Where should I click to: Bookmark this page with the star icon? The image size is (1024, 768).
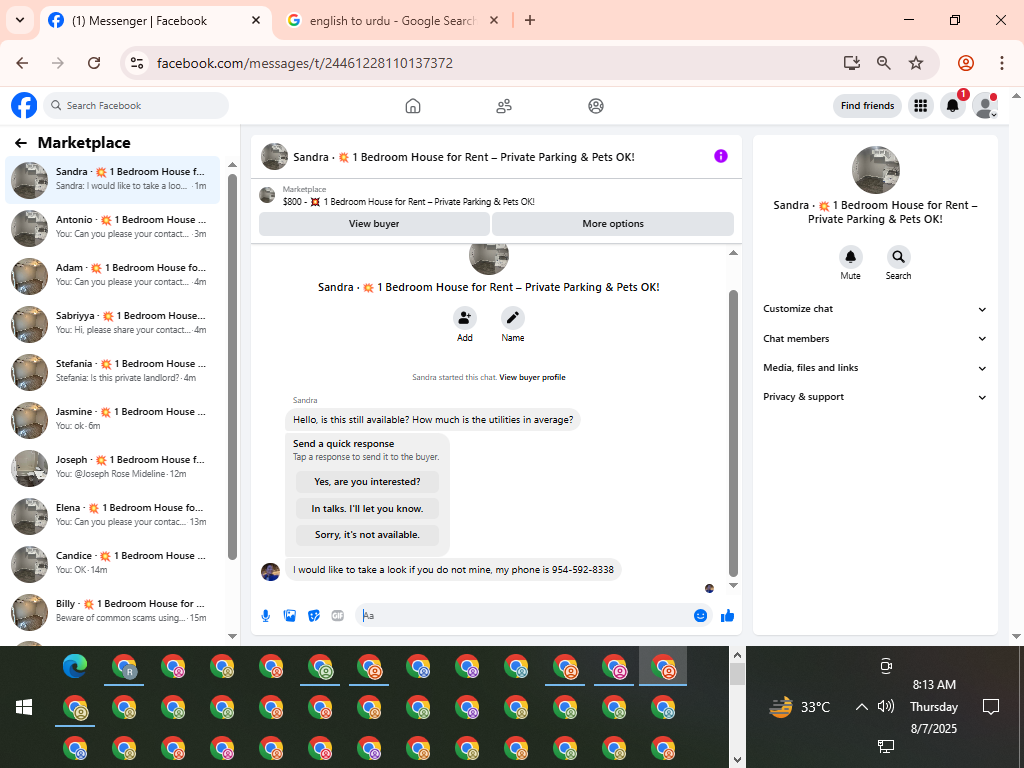tap(916, 63)
